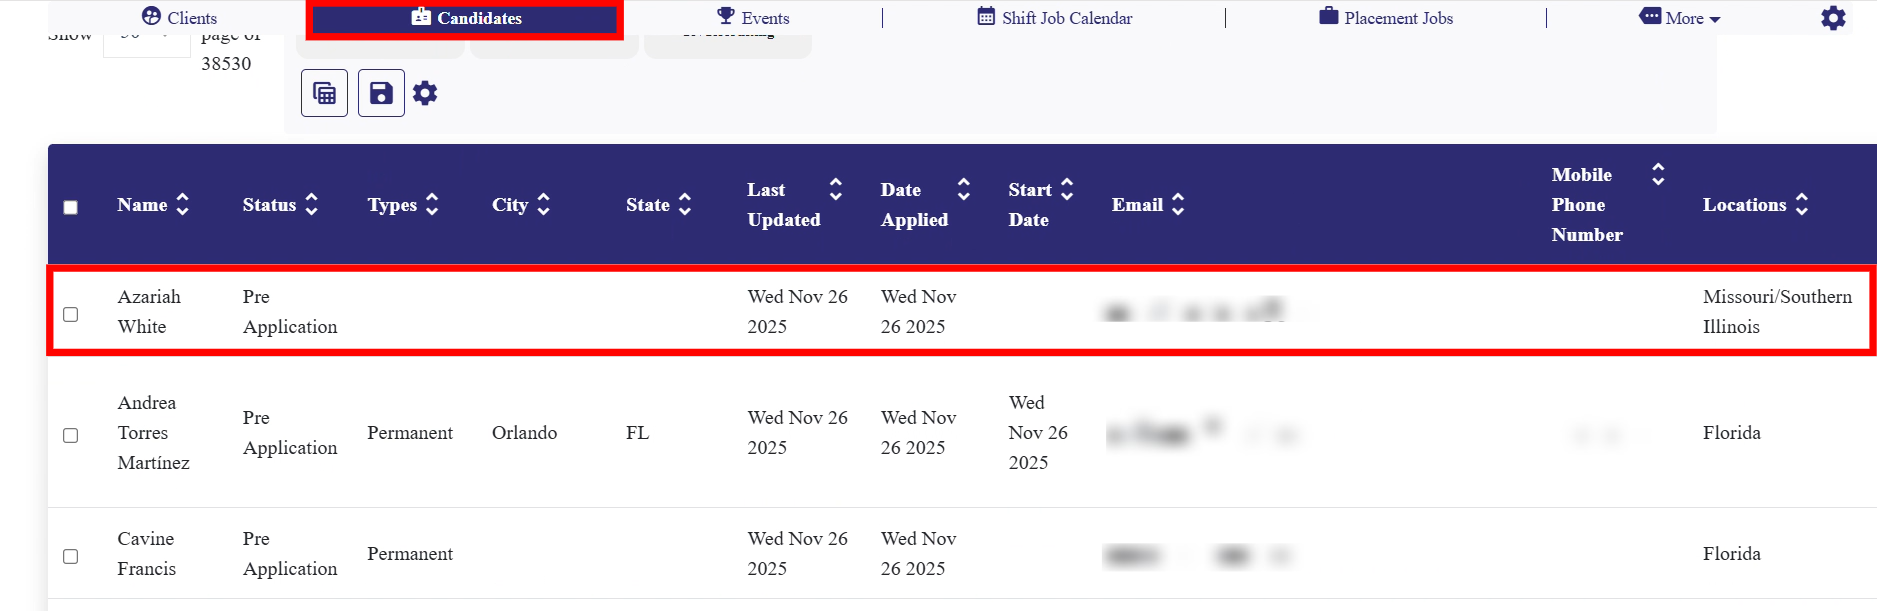Click FL state cell
The width and height of the screenshot is (1877, 611).
point(637,433)
